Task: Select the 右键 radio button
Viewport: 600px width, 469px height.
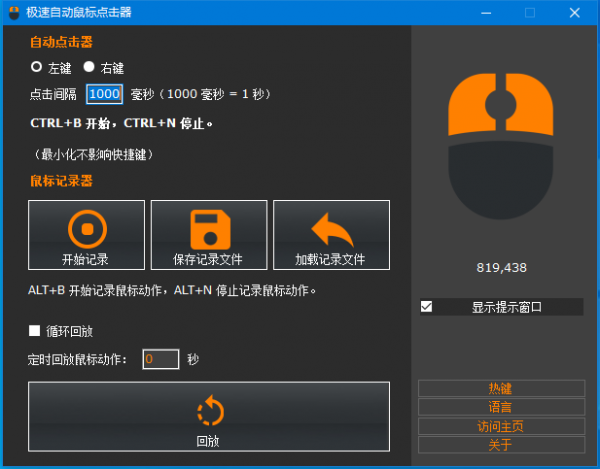Action: coord(89,67)
